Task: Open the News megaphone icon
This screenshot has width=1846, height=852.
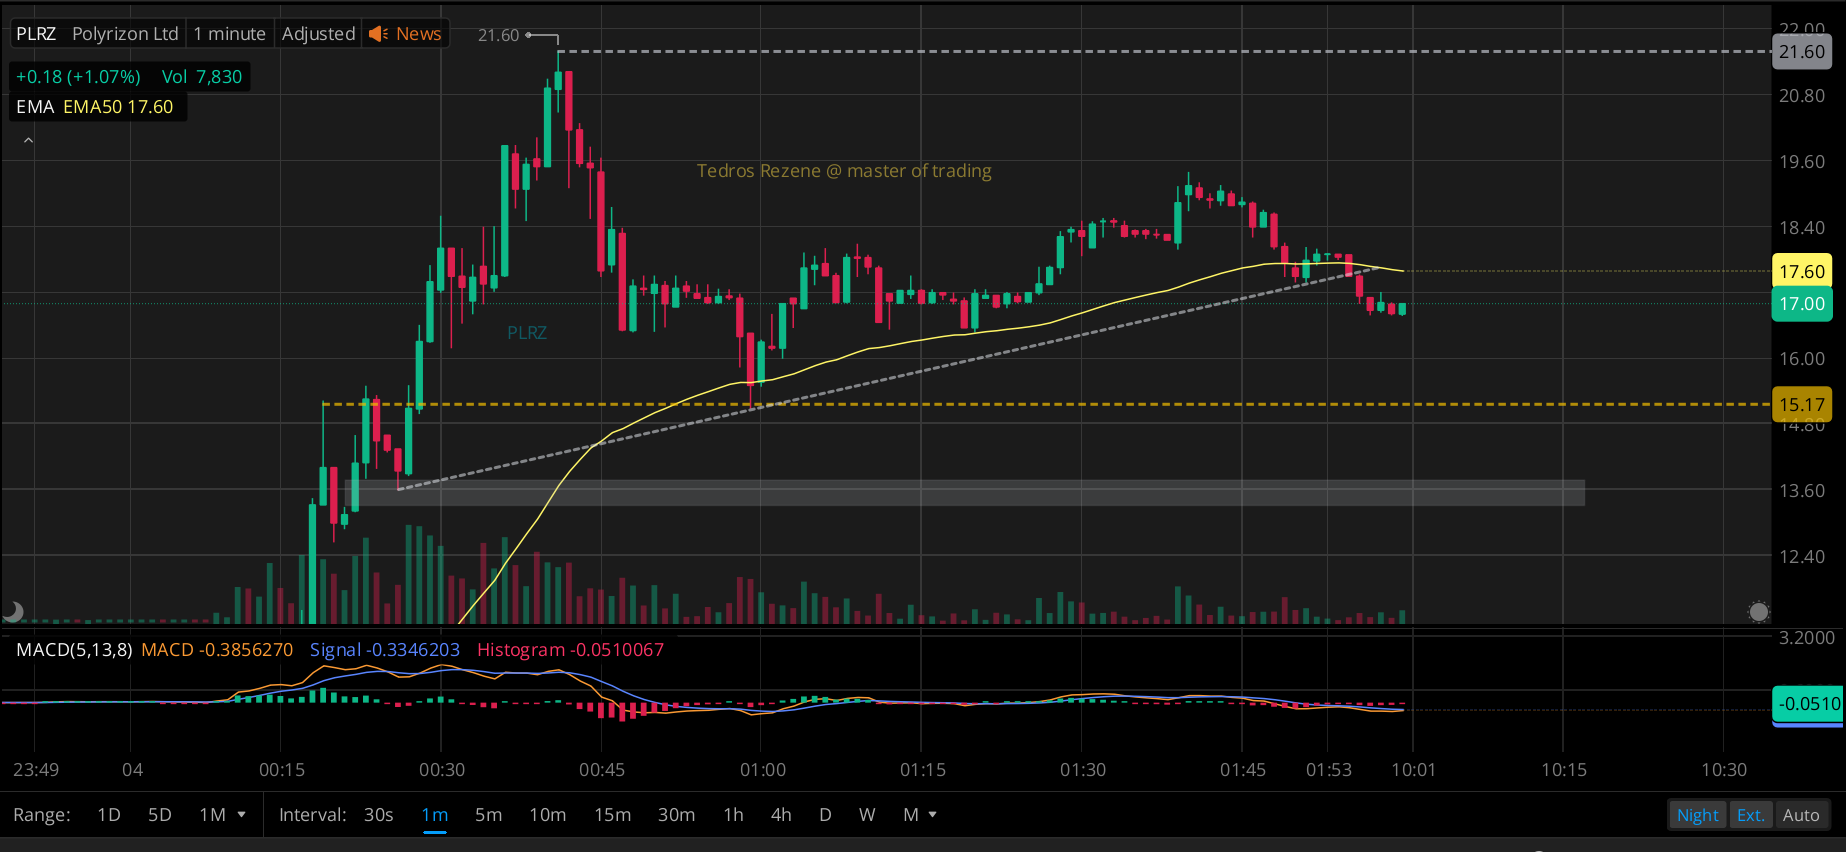Action: (378, 34)
